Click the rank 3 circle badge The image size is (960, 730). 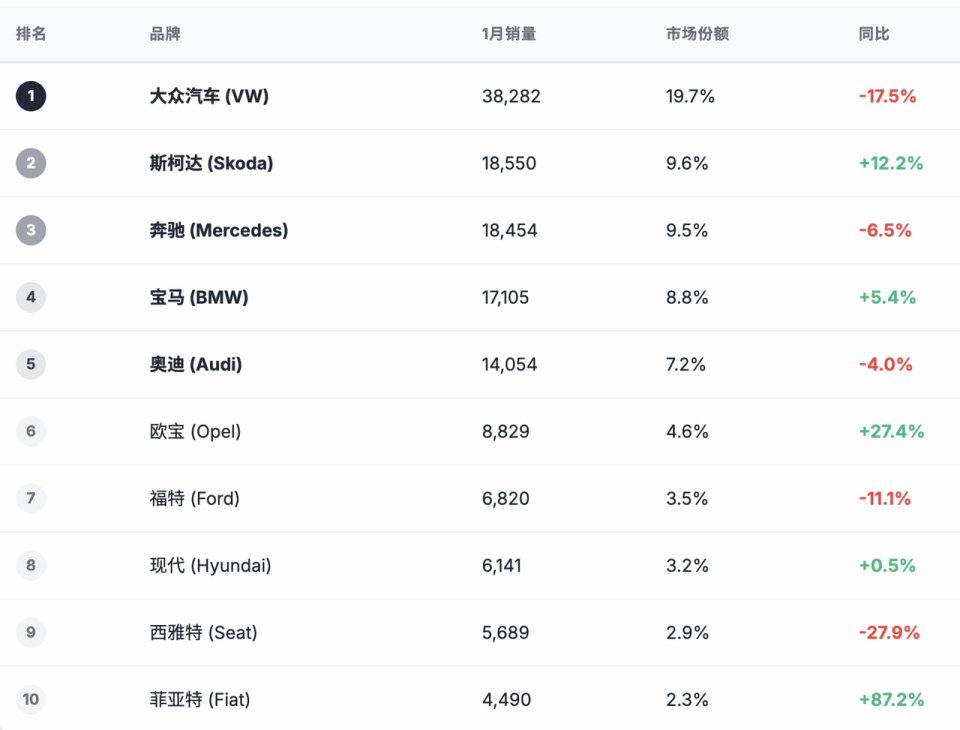[31, 230]
